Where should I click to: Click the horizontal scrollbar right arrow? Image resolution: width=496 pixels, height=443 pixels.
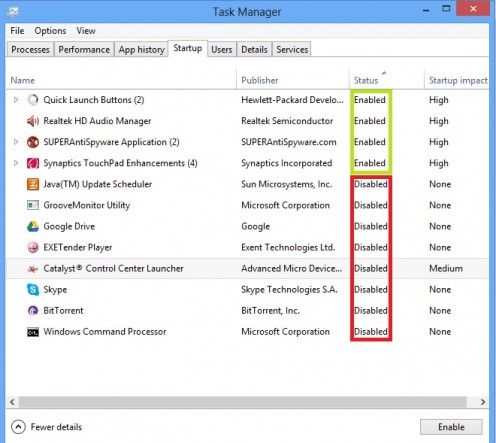click(483, 402)
